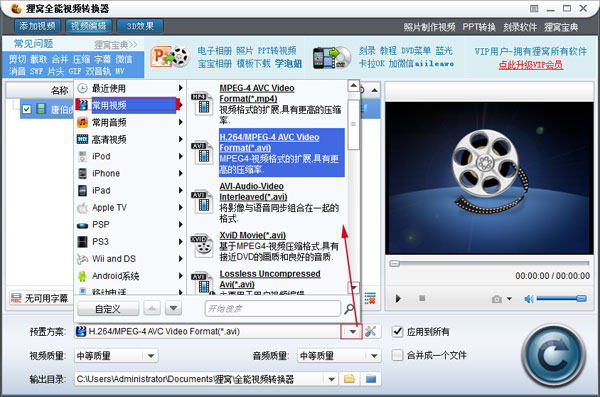Open the 音频质量 audio quality dropdown
Image resolution: width=600 pixels, height=397 pixels.
pos(374,356)
